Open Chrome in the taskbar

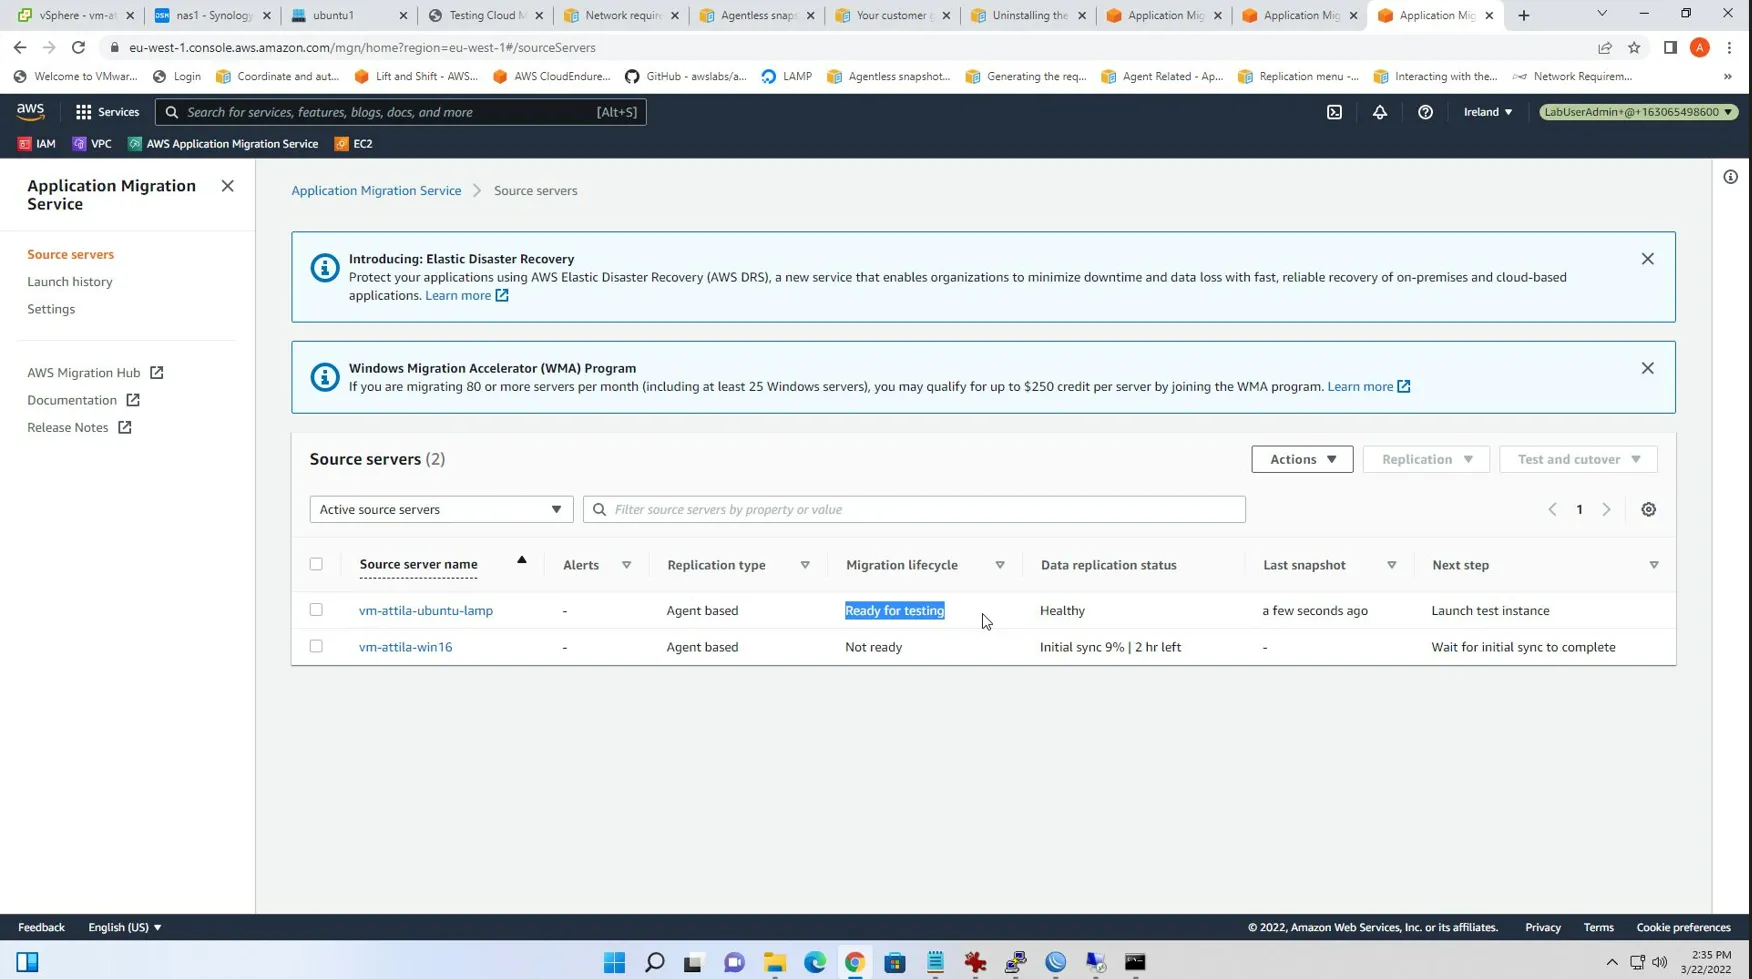click(855, 962)
